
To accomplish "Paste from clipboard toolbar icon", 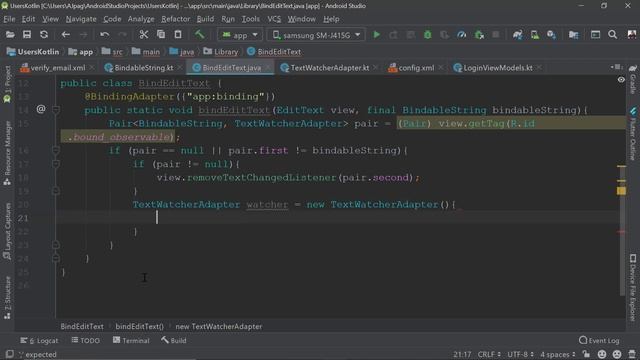I will 178,35.
